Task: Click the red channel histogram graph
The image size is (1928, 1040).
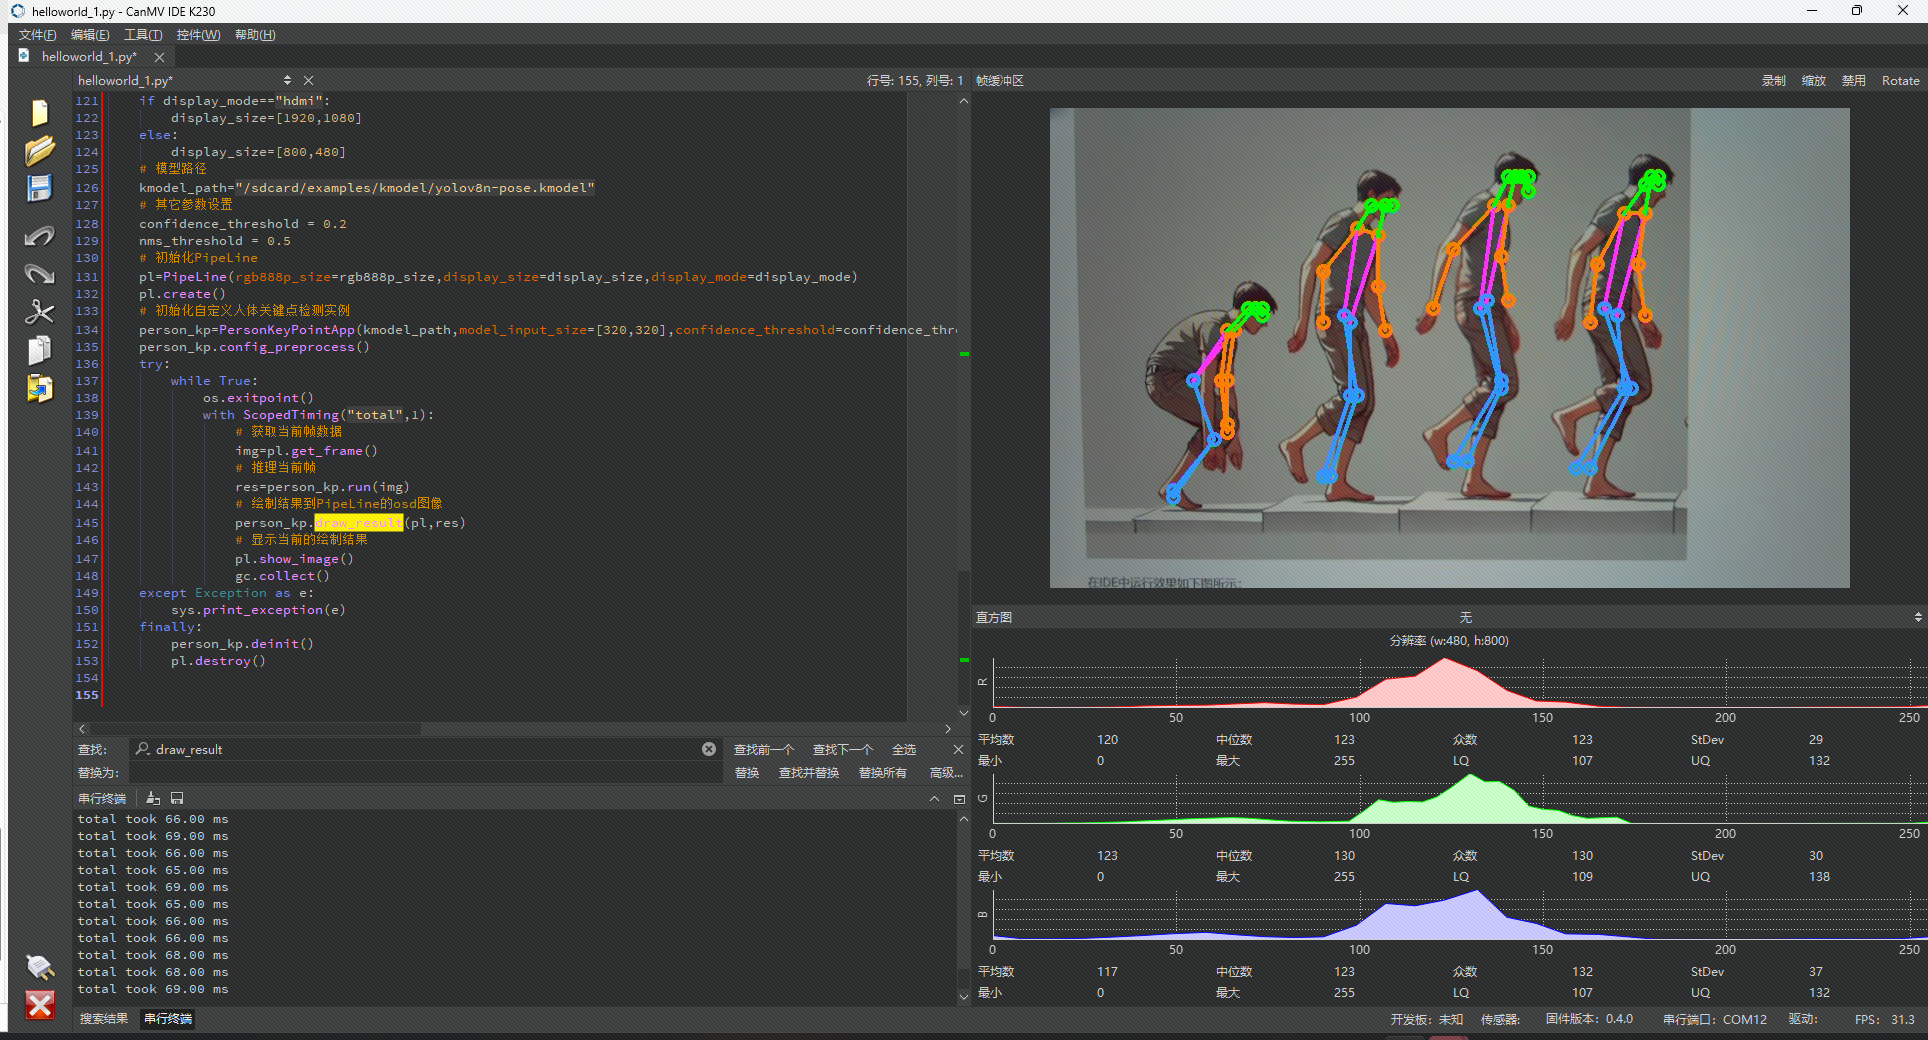Action: [1459, 683]
